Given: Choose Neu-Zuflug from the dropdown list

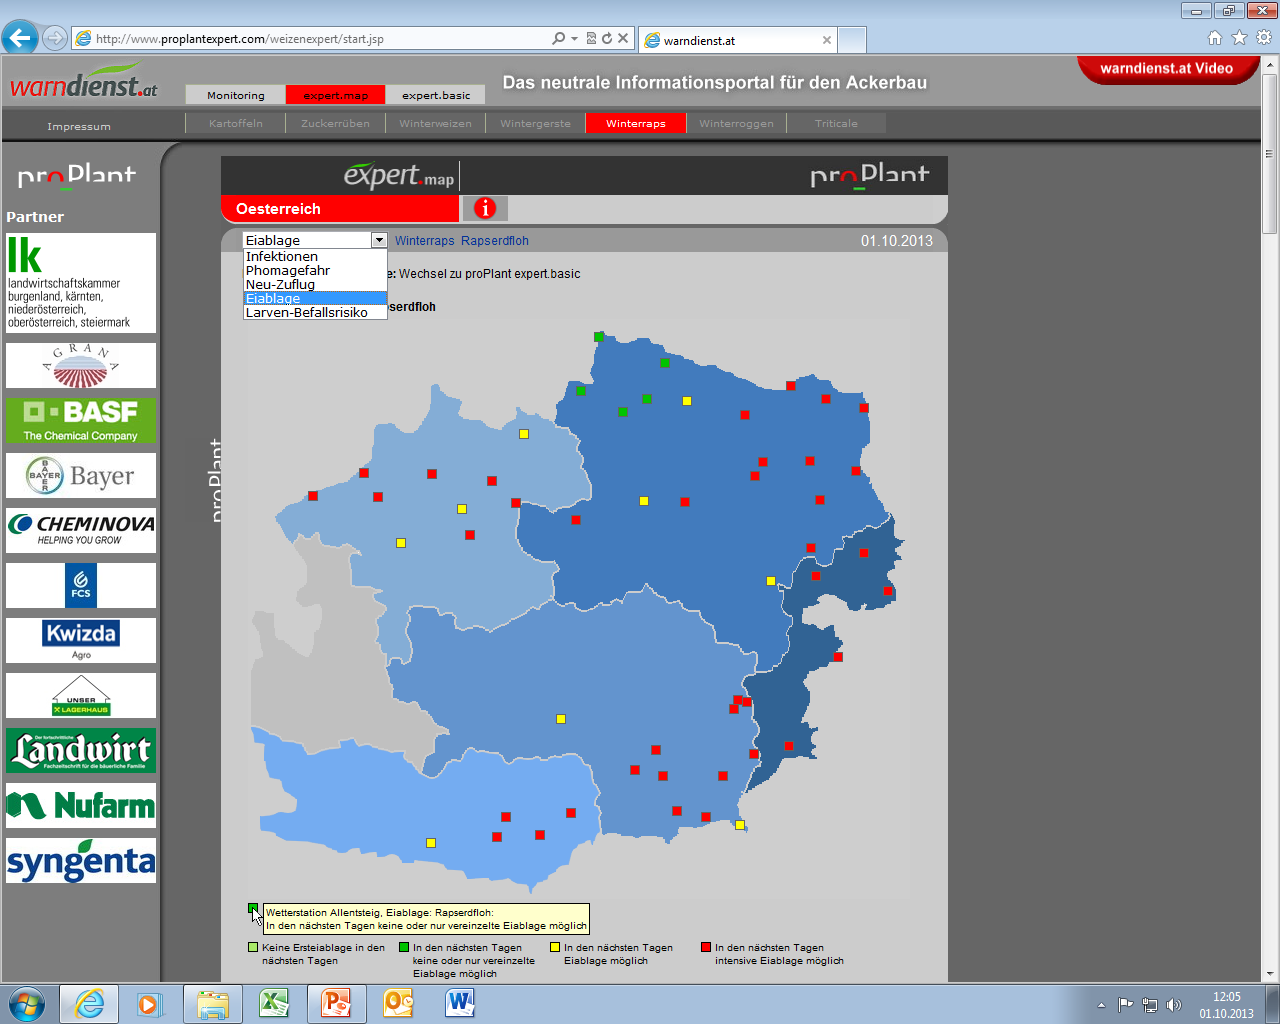Looking at the screenshot, I should [x=315, y=284].
